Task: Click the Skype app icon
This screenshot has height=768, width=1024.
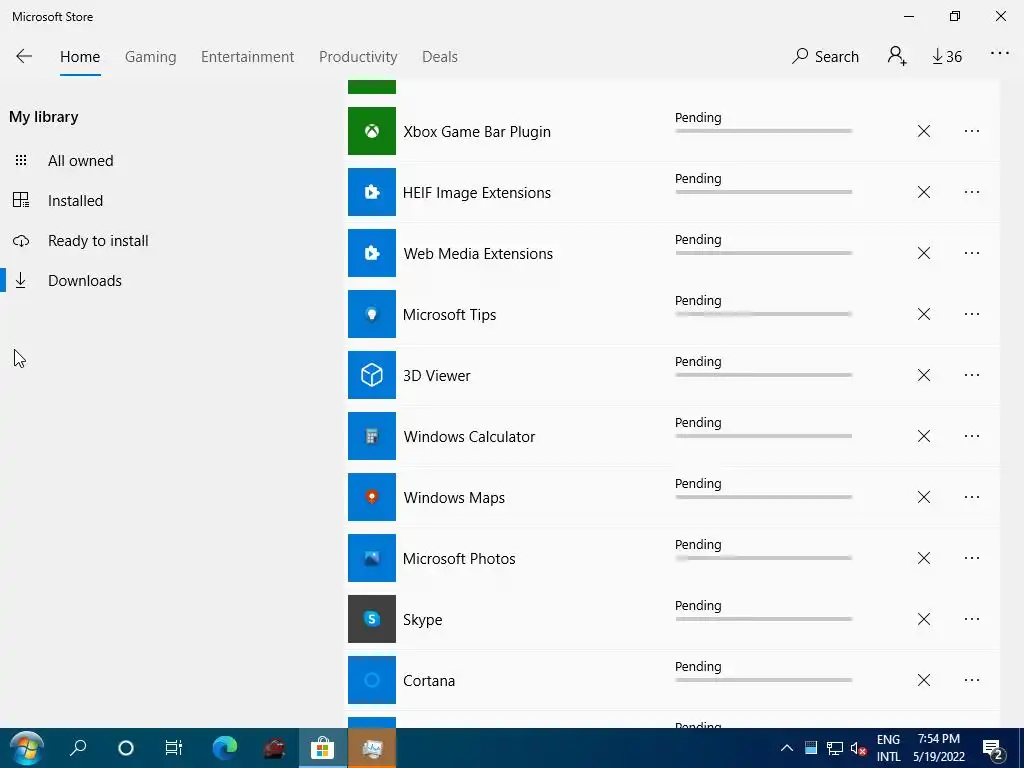Action: (x=372, y=619)
